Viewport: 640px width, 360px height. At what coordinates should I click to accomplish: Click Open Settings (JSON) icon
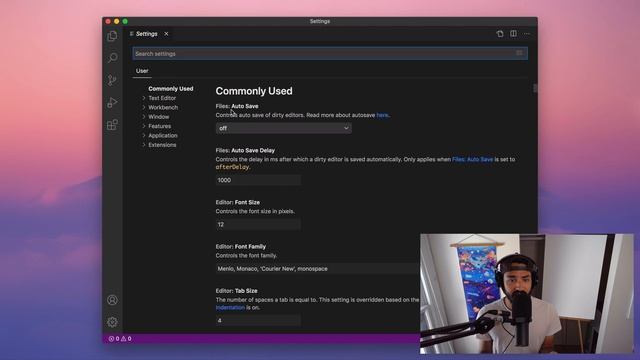500,34
